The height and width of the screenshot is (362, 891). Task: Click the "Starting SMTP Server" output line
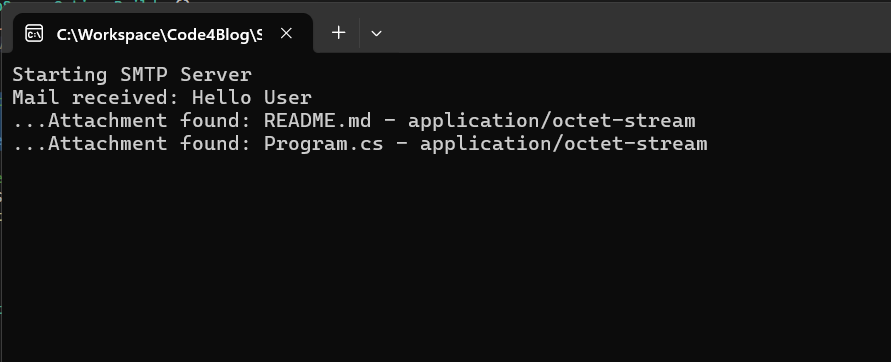tap(132, 75)
